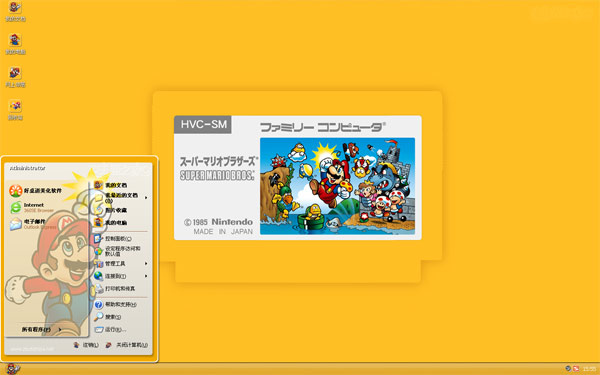
Task: Open Help and Support question-mark entry
Action: [116, 305]
